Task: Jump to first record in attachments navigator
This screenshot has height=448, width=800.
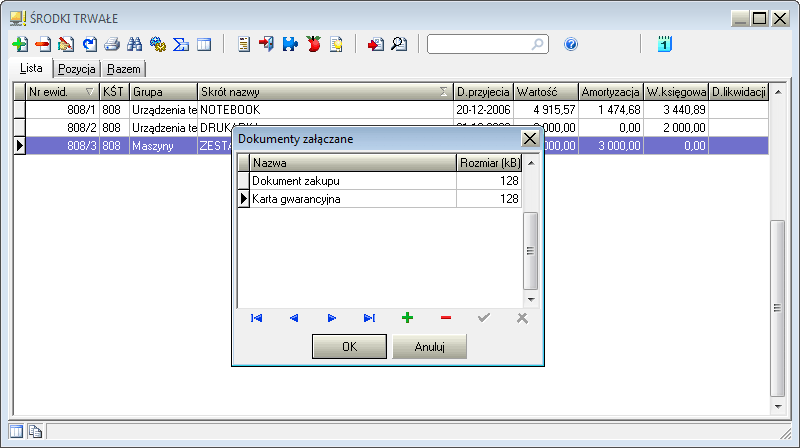Action: pos(256,318)
